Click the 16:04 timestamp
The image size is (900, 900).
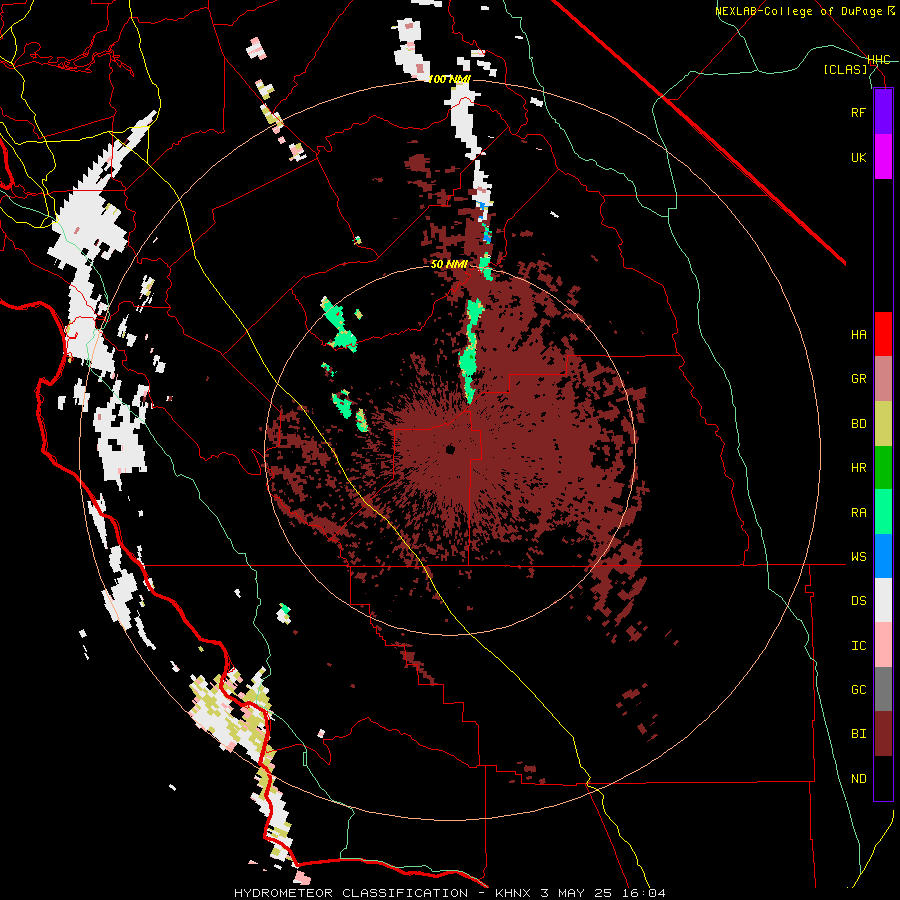pyautogui.click(x=646, y=893)
